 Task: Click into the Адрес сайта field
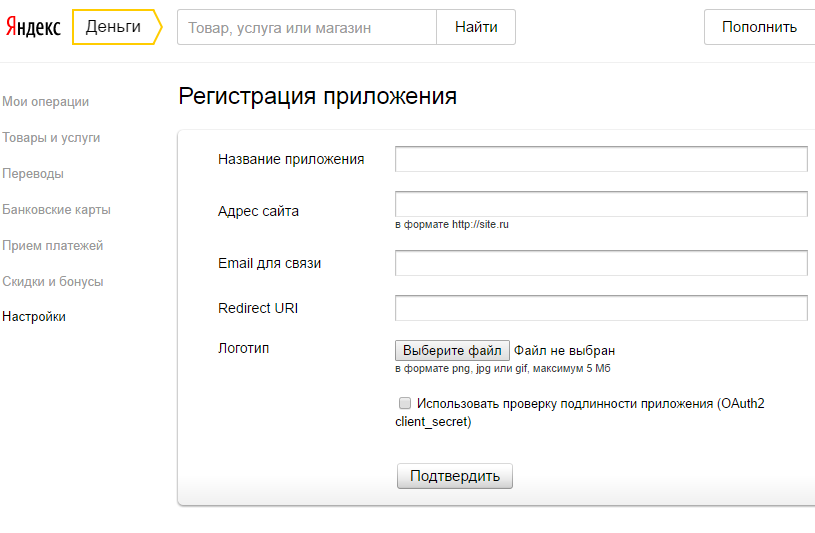601,204
